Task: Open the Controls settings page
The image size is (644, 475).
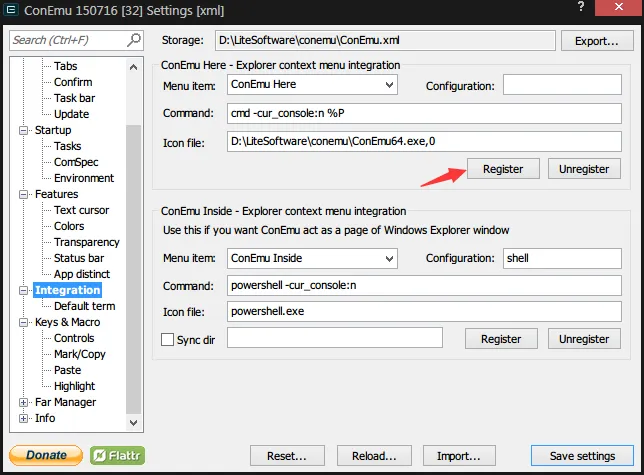Action: [x=74, y=338]
